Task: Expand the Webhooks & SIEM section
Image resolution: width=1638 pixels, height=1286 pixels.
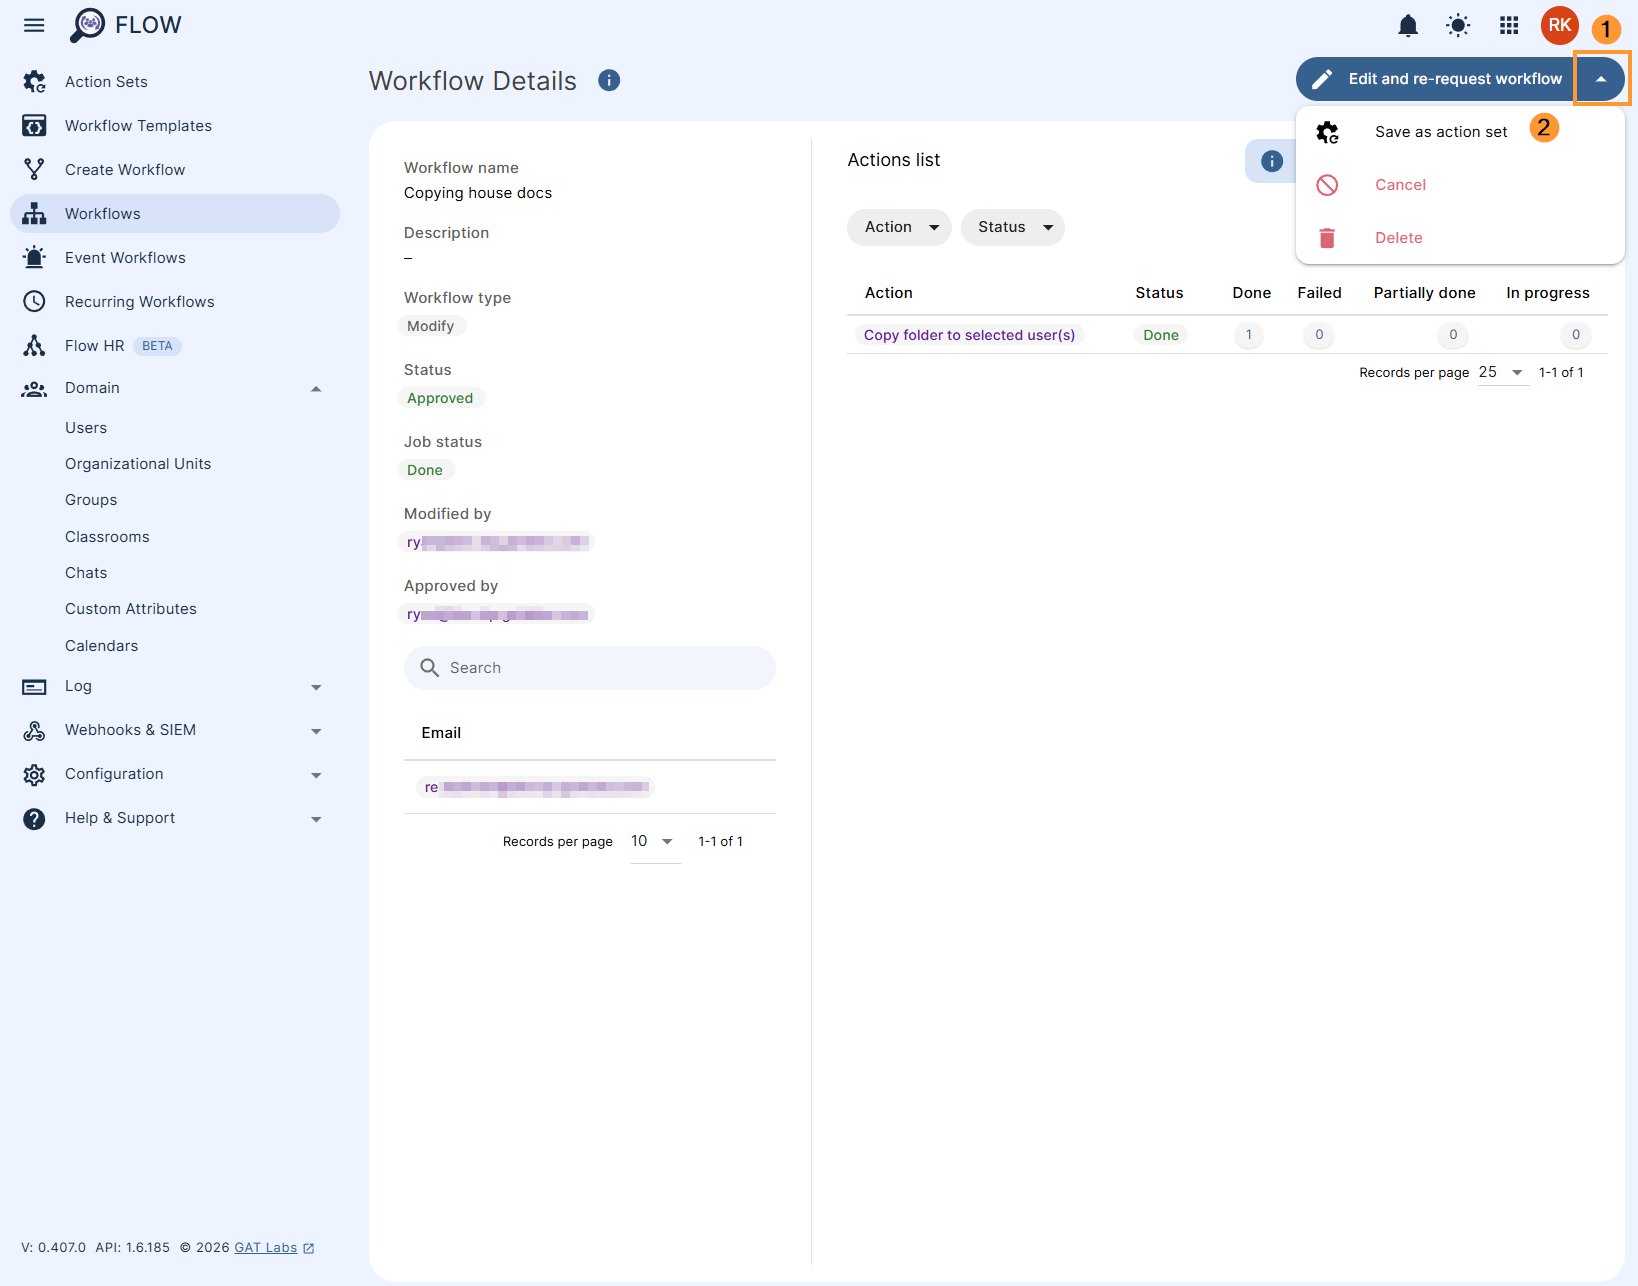Action: [x=316, y=731]
